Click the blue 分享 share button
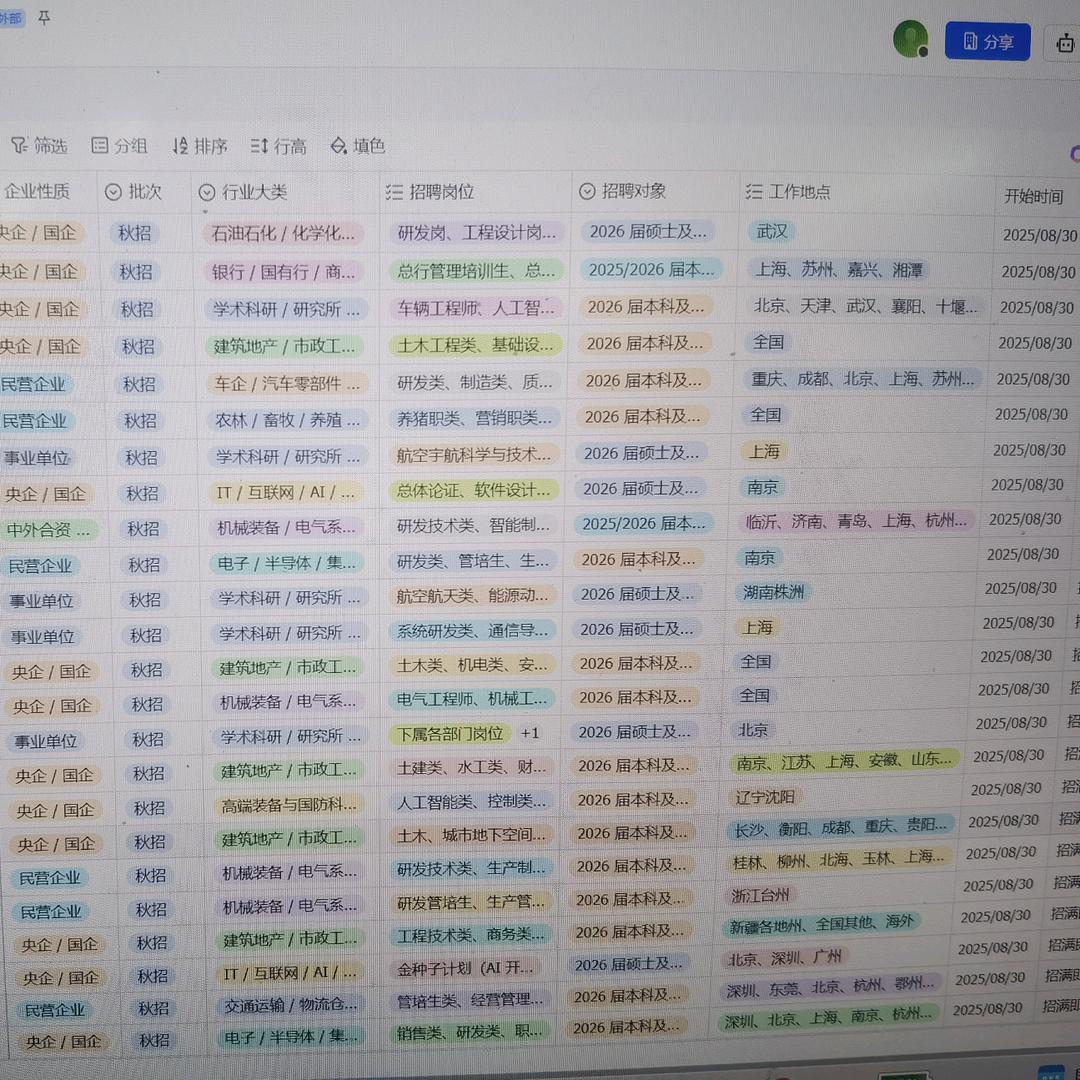The height and width of the screenshot is (1080, 1080). pos(987,41)
